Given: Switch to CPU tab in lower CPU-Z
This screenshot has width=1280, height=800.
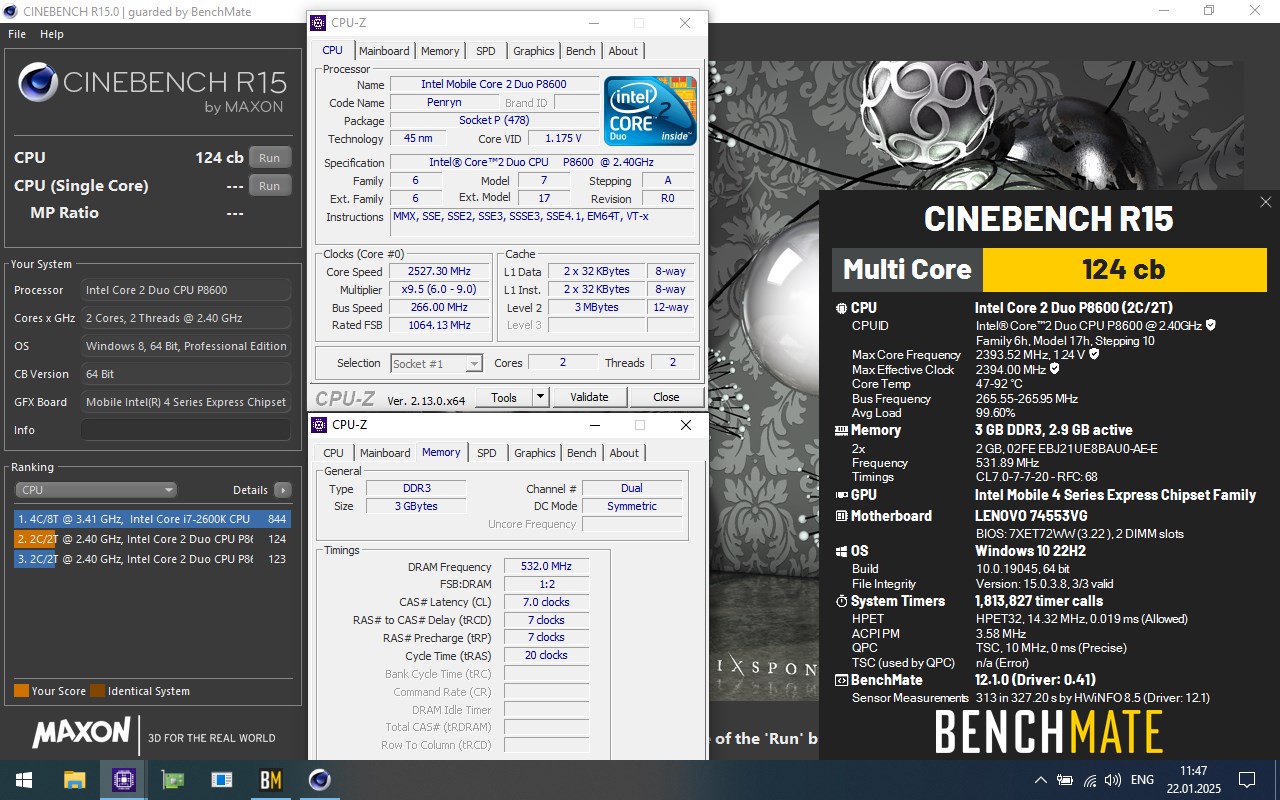Looking at the screenshot, I should coord(334,453).
